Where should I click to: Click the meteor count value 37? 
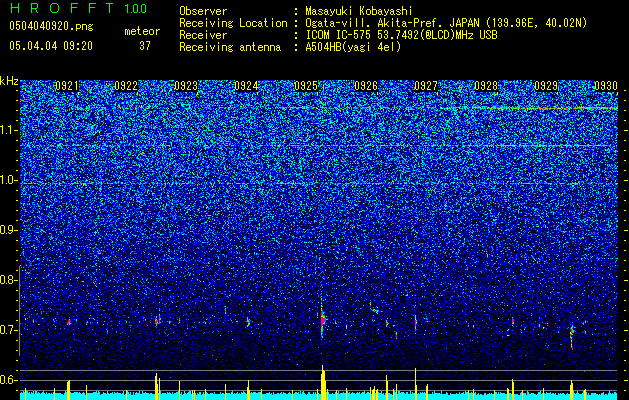coord(145,46)
